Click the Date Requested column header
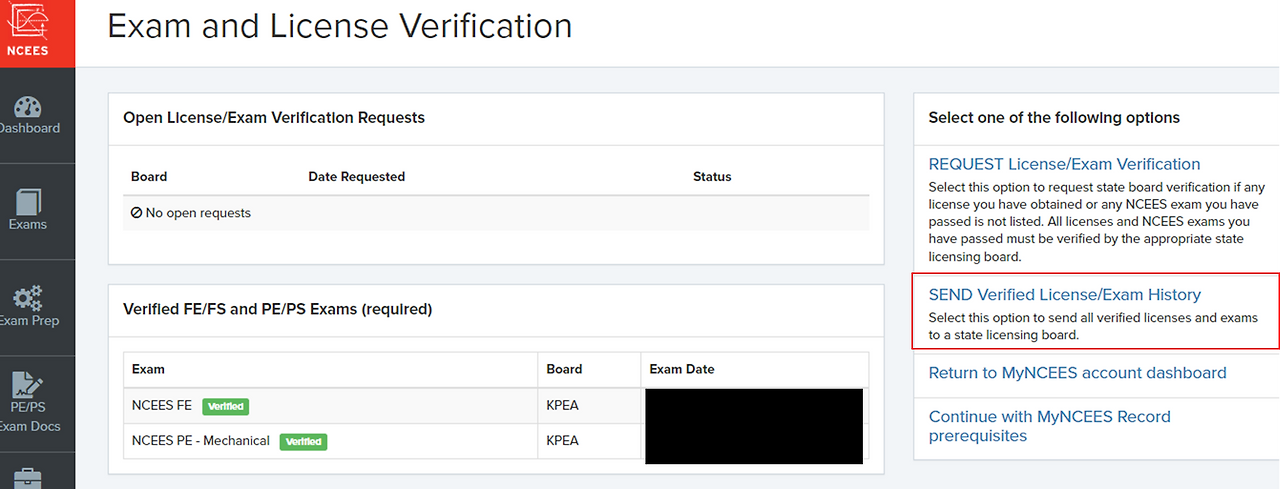This screenshot has width=1280, height=489. coord(356,177)
